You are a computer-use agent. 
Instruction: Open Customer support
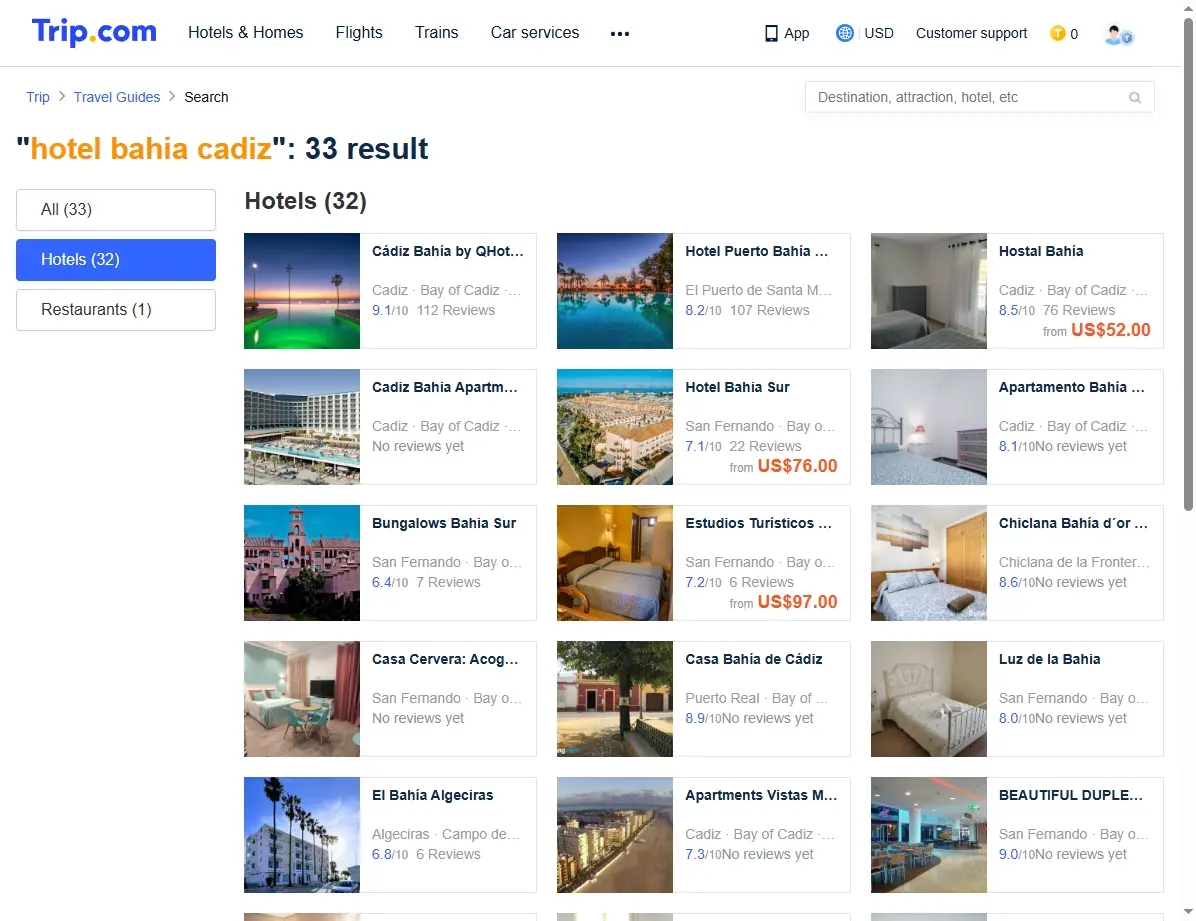[971, 34]
